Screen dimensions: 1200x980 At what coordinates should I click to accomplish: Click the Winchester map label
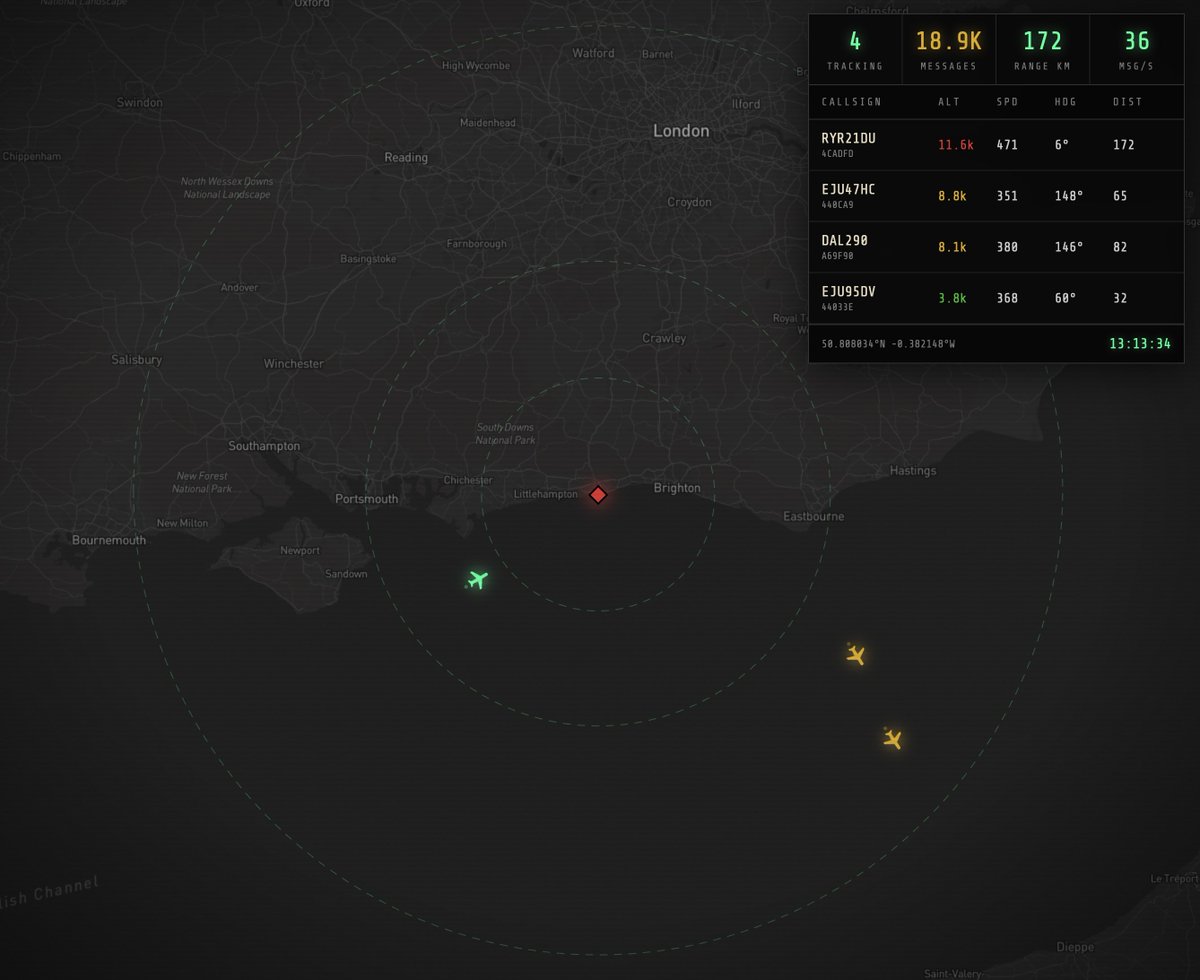(x=294, y=364)
